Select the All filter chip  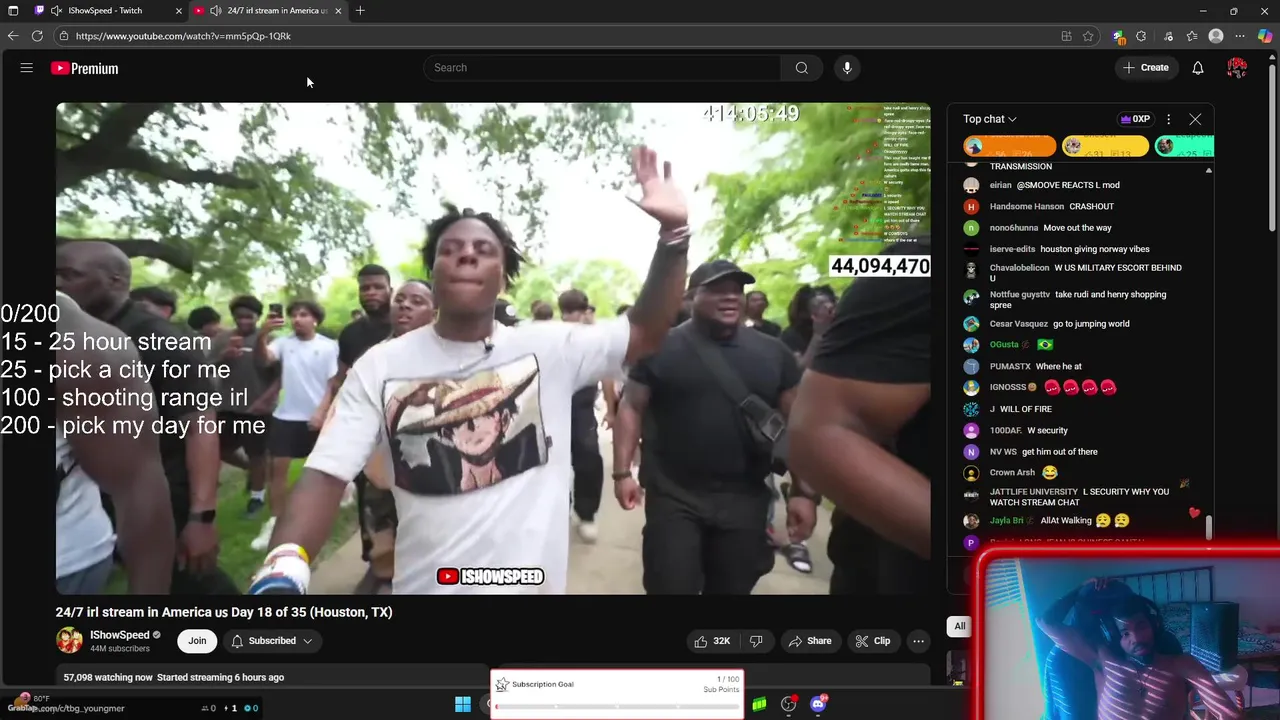960,626
